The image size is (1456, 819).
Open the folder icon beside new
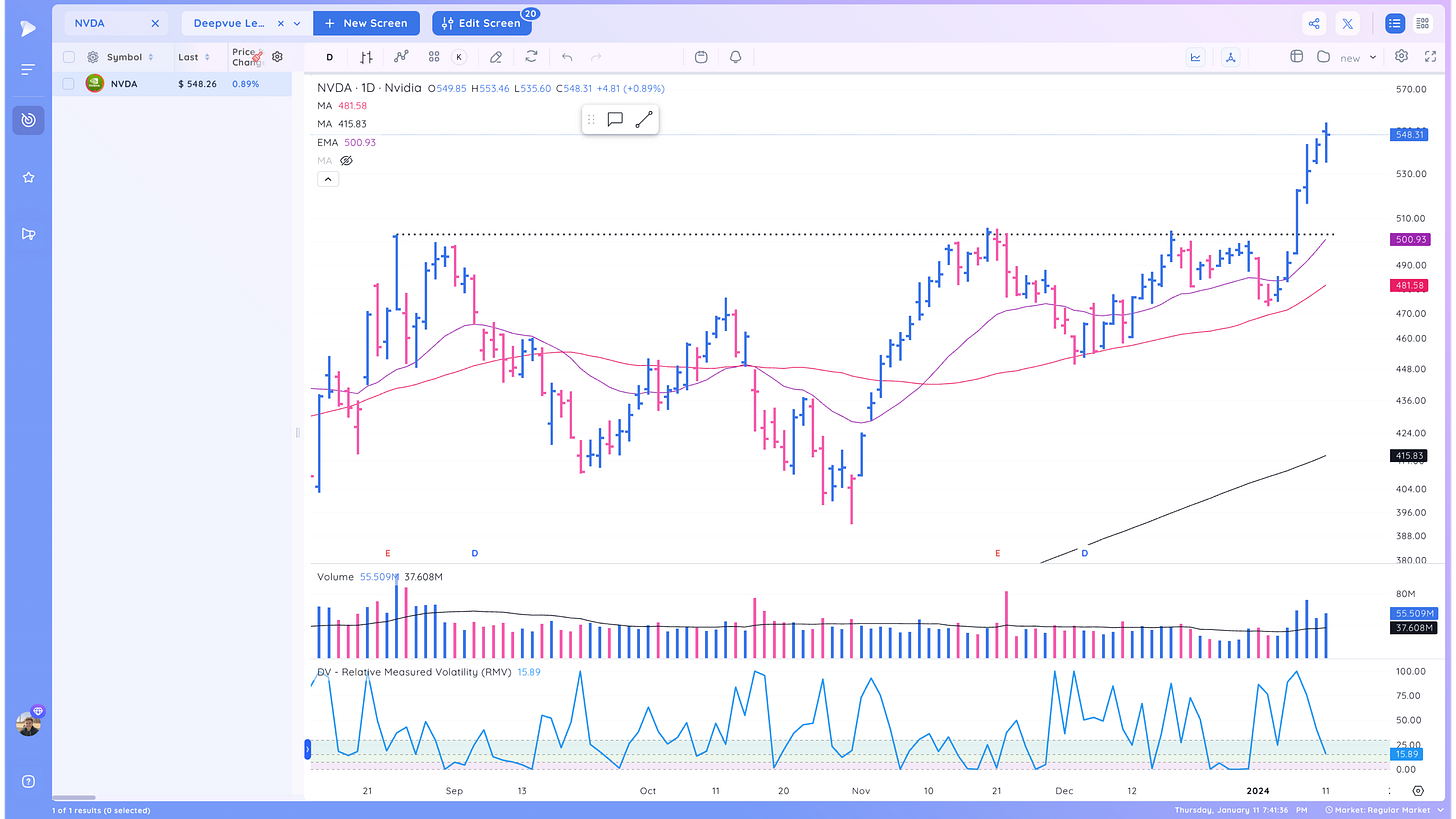coord(1323,57)
